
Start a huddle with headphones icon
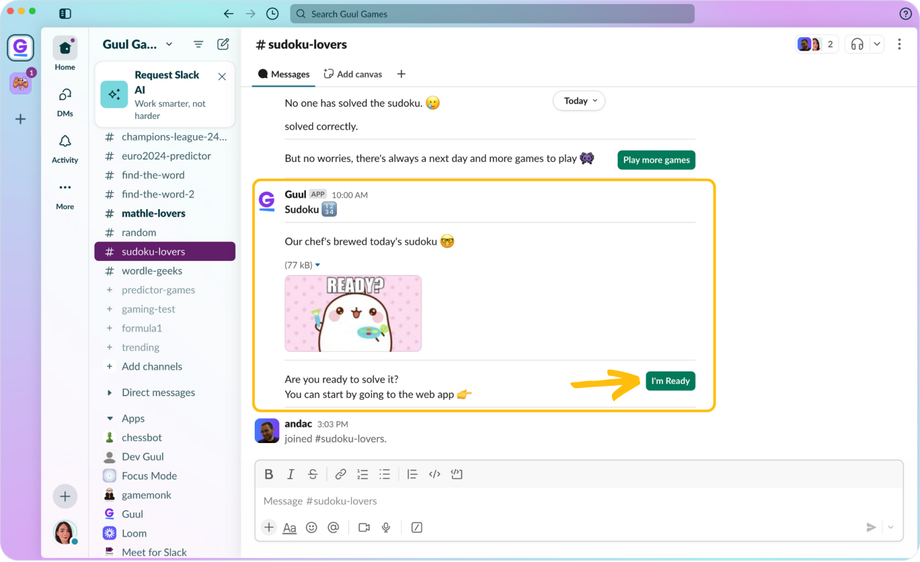[x=857, y=44]
